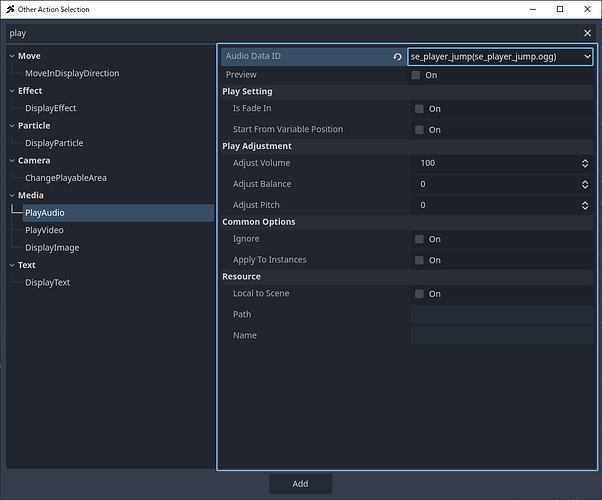Click the Adjust Balance stepper arrows
The image size is (602, 500).
click(585, 184)
